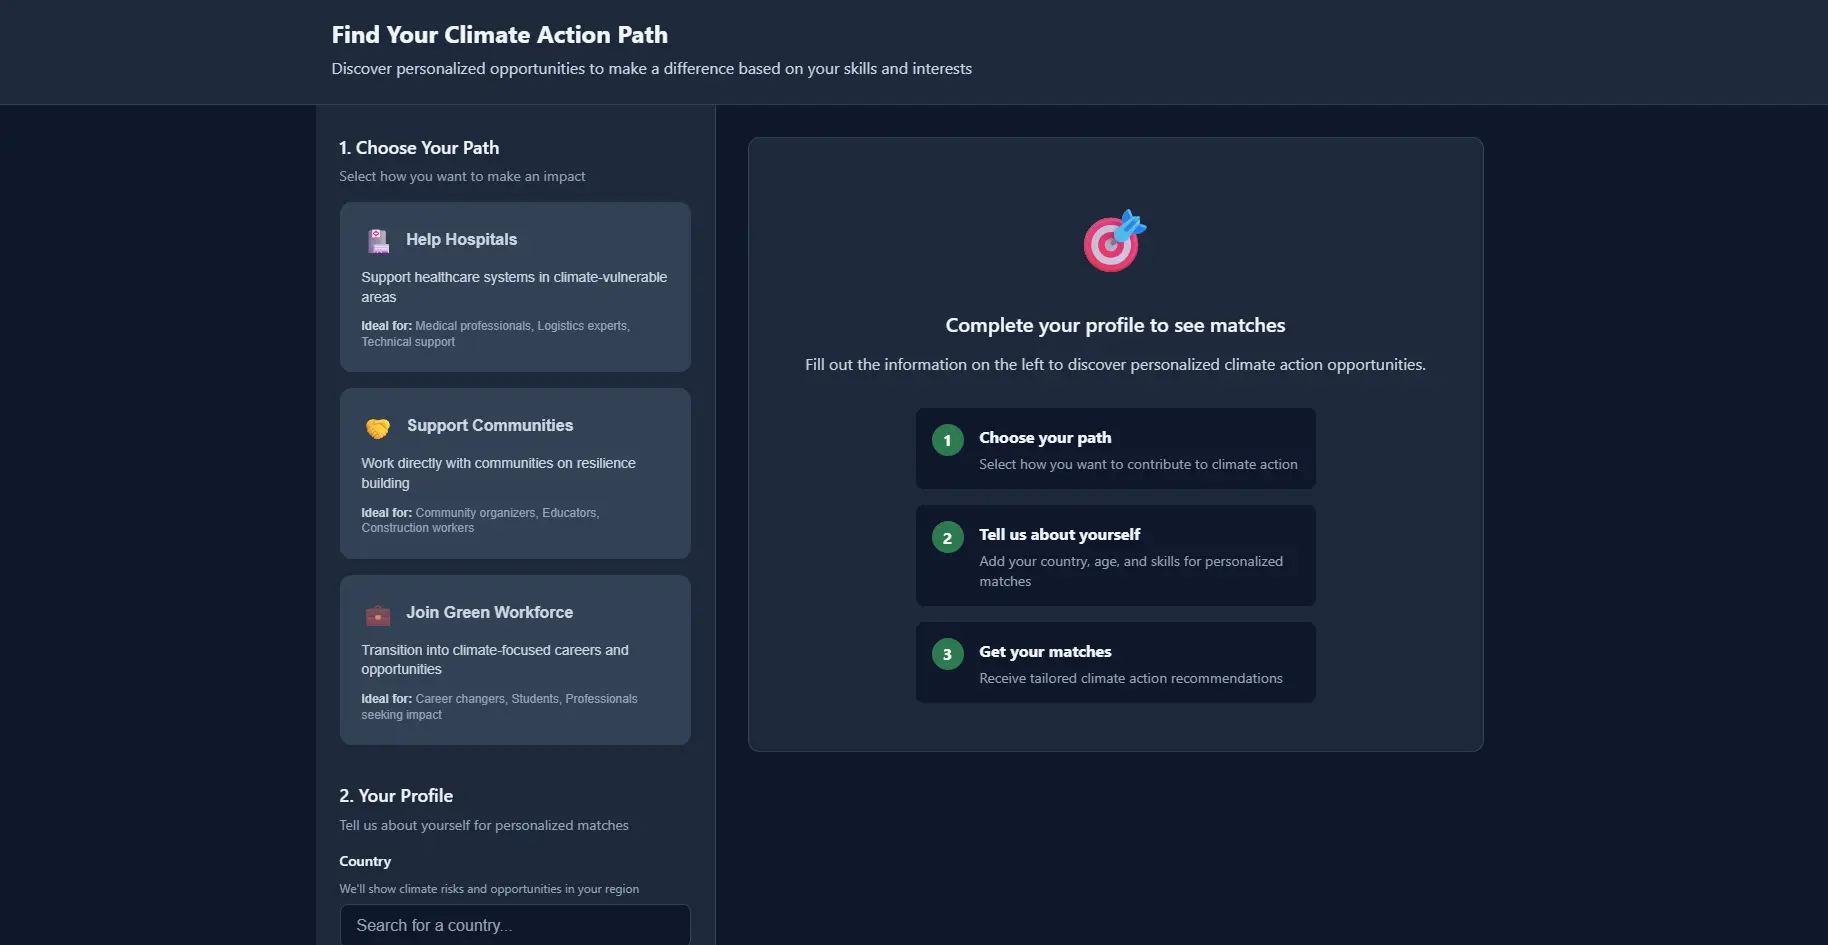Select the Join Green Workforce path card
The image size is (1828, 945).
click(x=514, y=661)
